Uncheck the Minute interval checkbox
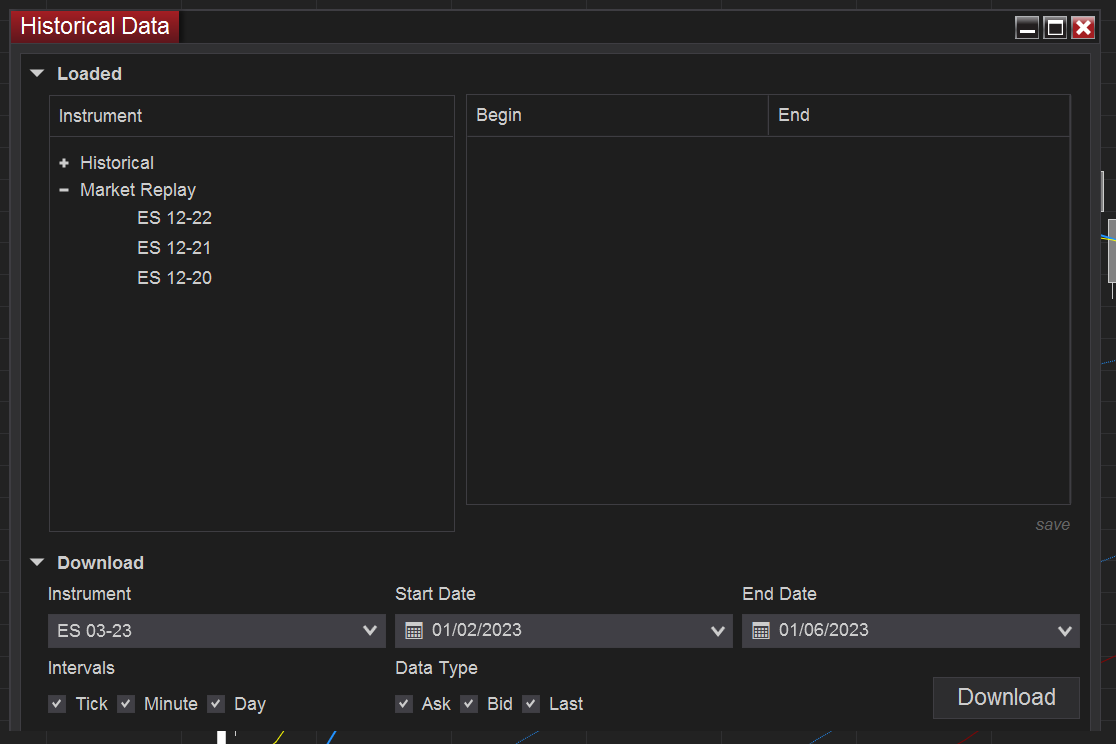The image size is (1116, 744). point(126,704)
